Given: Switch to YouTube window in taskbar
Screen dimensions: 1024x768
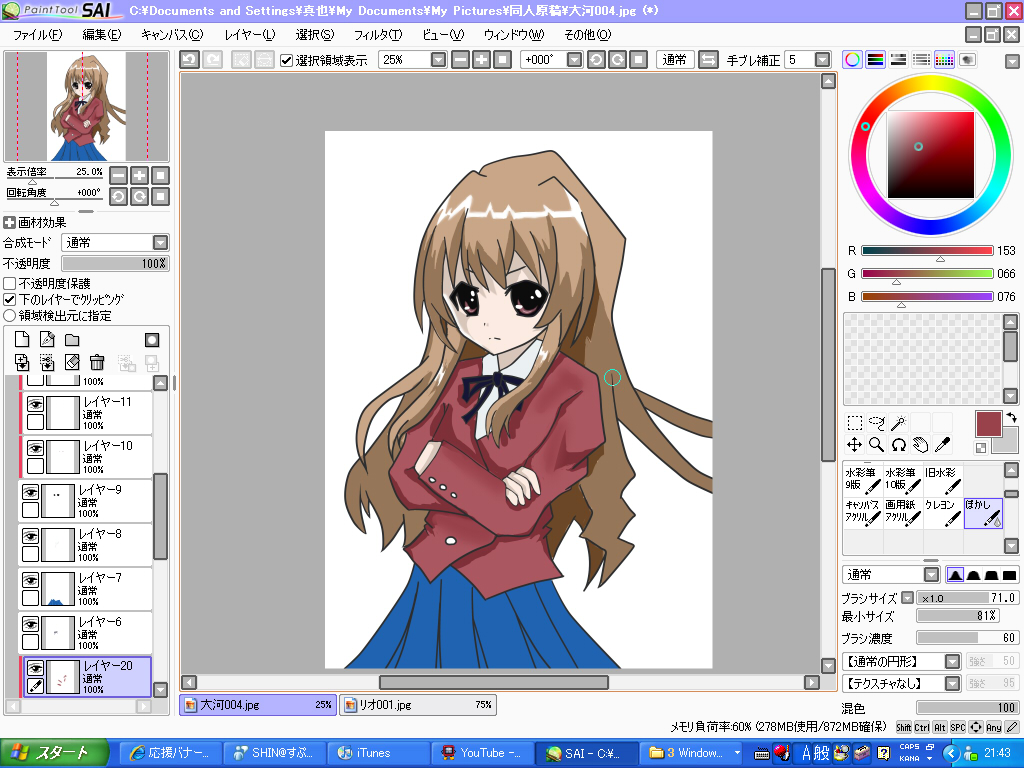Looking at the screenshot, I should click(x=482, y=753).
